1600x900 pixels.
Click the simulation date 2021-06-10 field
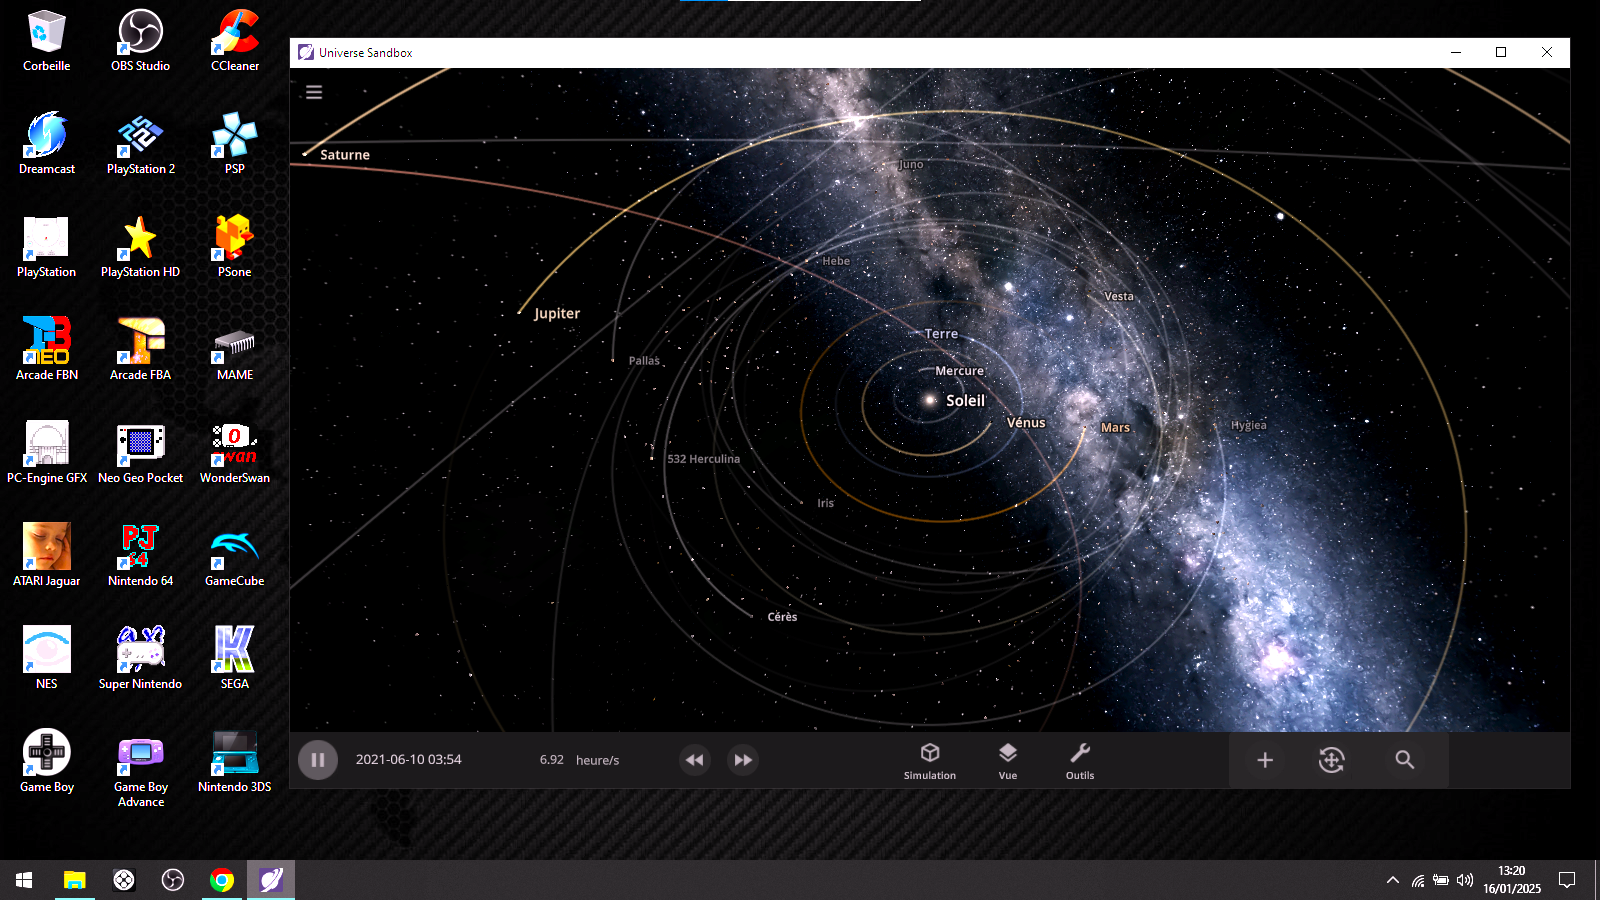pyautogui.click(x=409, y=760)
